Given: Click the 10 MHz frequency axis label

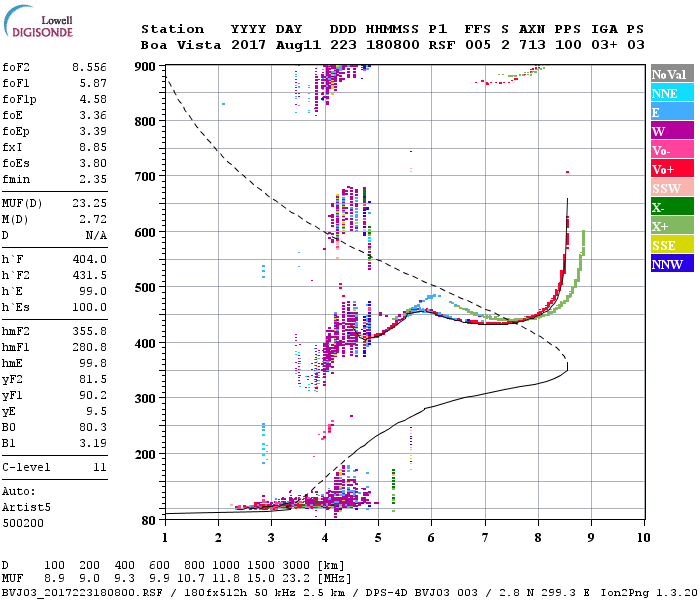Looking at the screenshot, I should [x=643, y=538].
